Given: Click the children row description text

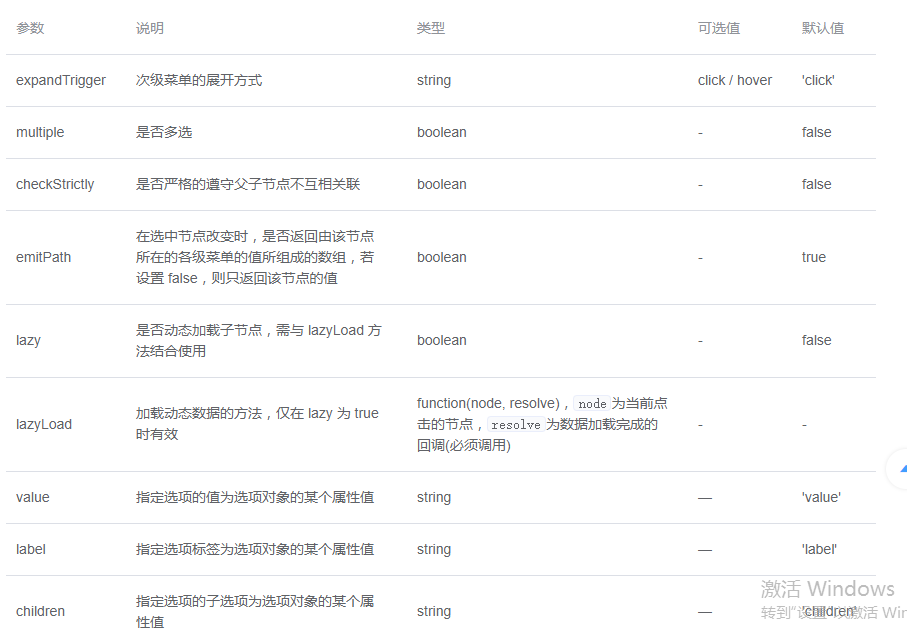Looking at the screenshot, I should point(255,611).
